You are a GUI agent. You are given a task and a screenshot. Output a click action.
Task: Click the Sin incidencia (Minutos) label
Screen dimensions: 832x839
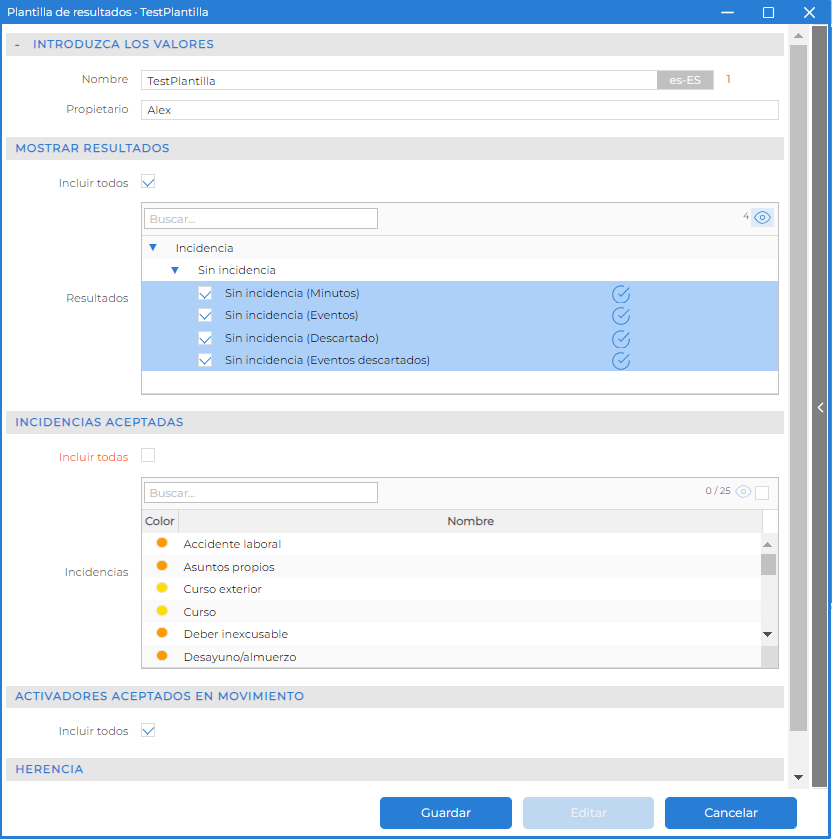292,293
